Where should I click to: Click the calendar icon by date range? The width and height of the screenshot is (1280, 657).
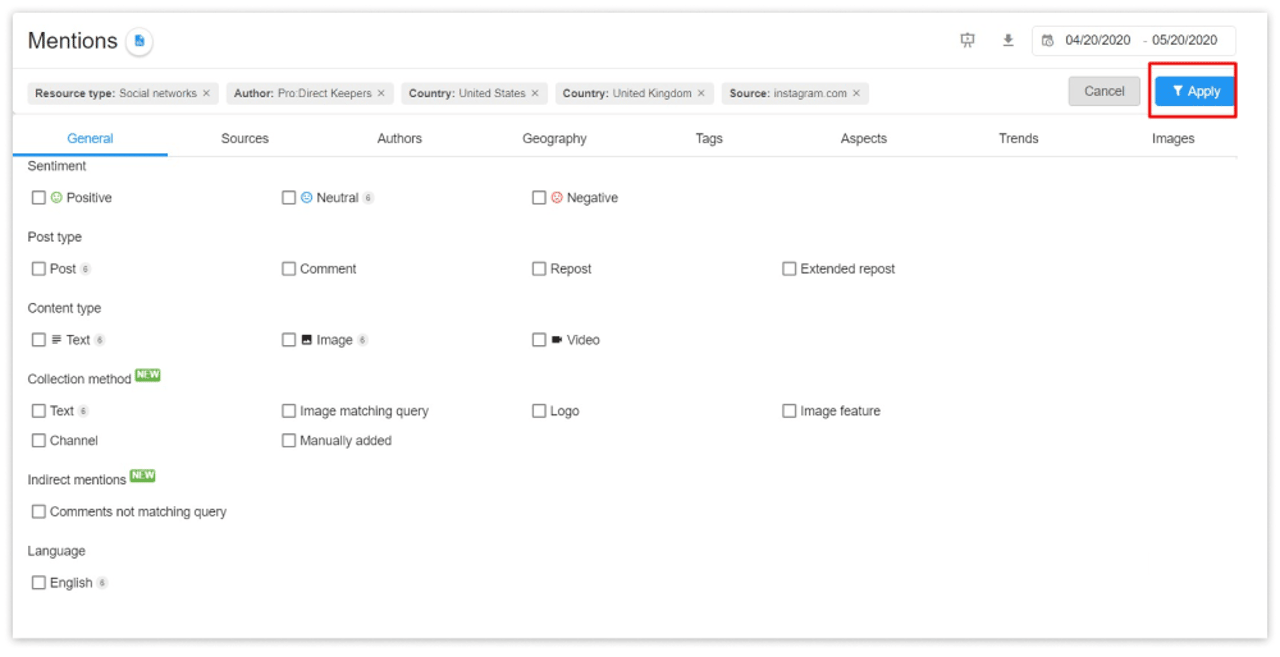tap(1047, 41)
